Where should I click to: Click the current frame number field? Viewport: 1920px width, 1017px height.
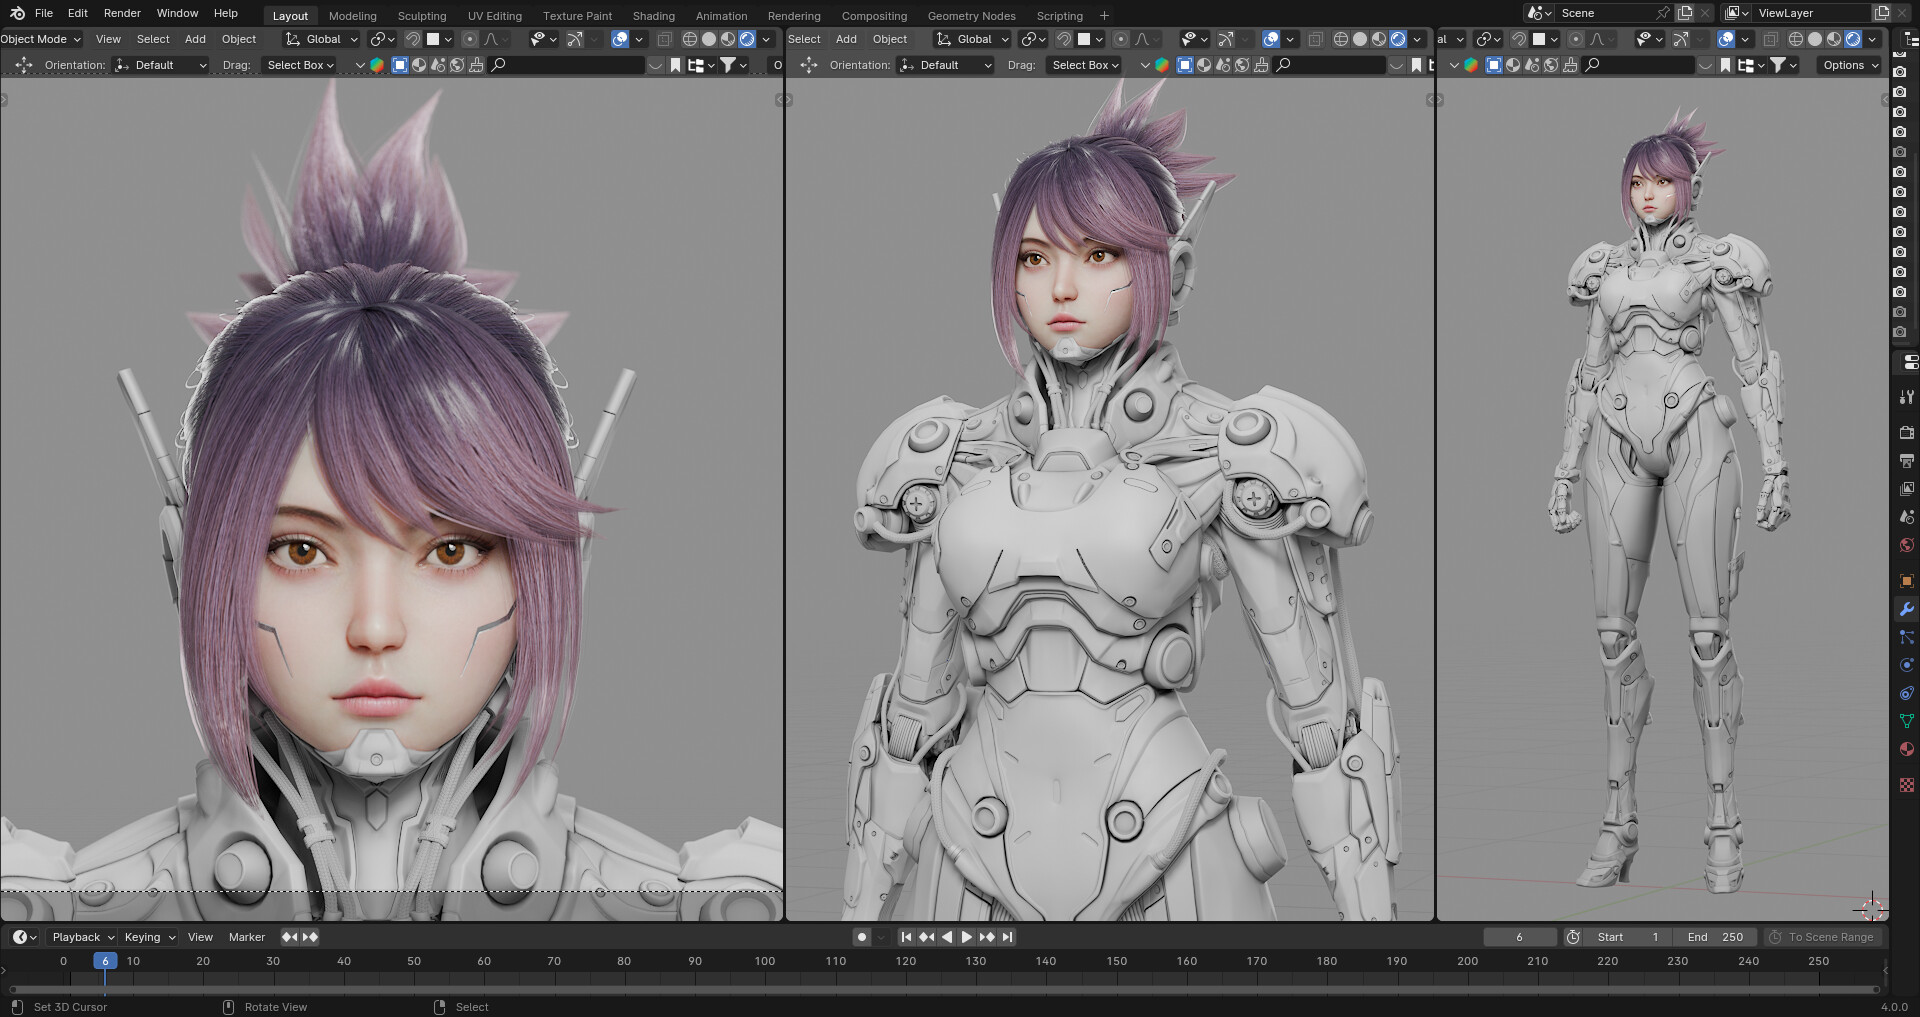coord(1520,937)
